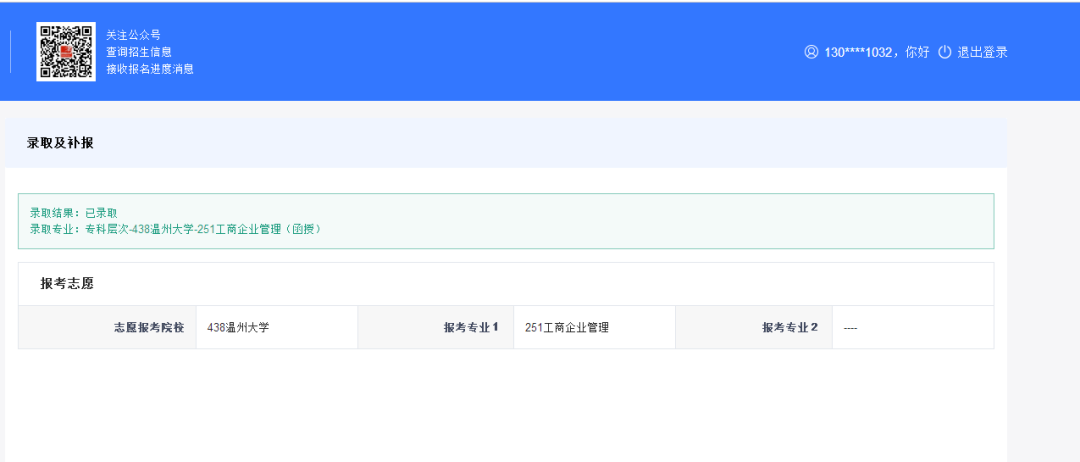Click the 438温州大学 table cell
1080x462 pixels.
coord(277,328)
